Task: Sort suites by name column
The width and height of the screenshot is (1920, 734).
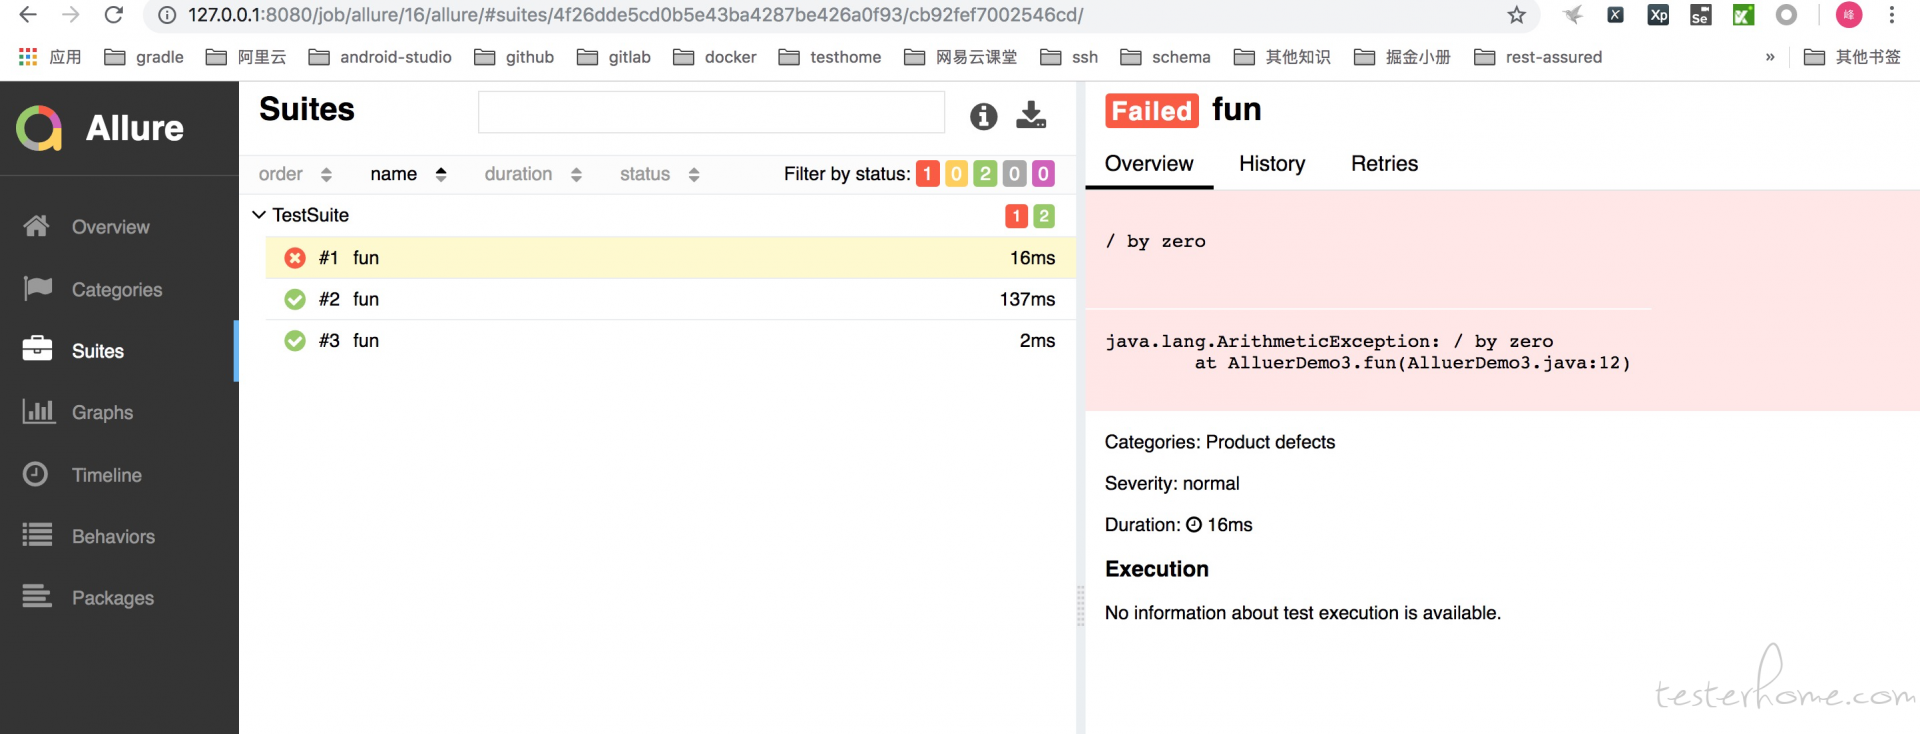Action: tap(408, 174)
